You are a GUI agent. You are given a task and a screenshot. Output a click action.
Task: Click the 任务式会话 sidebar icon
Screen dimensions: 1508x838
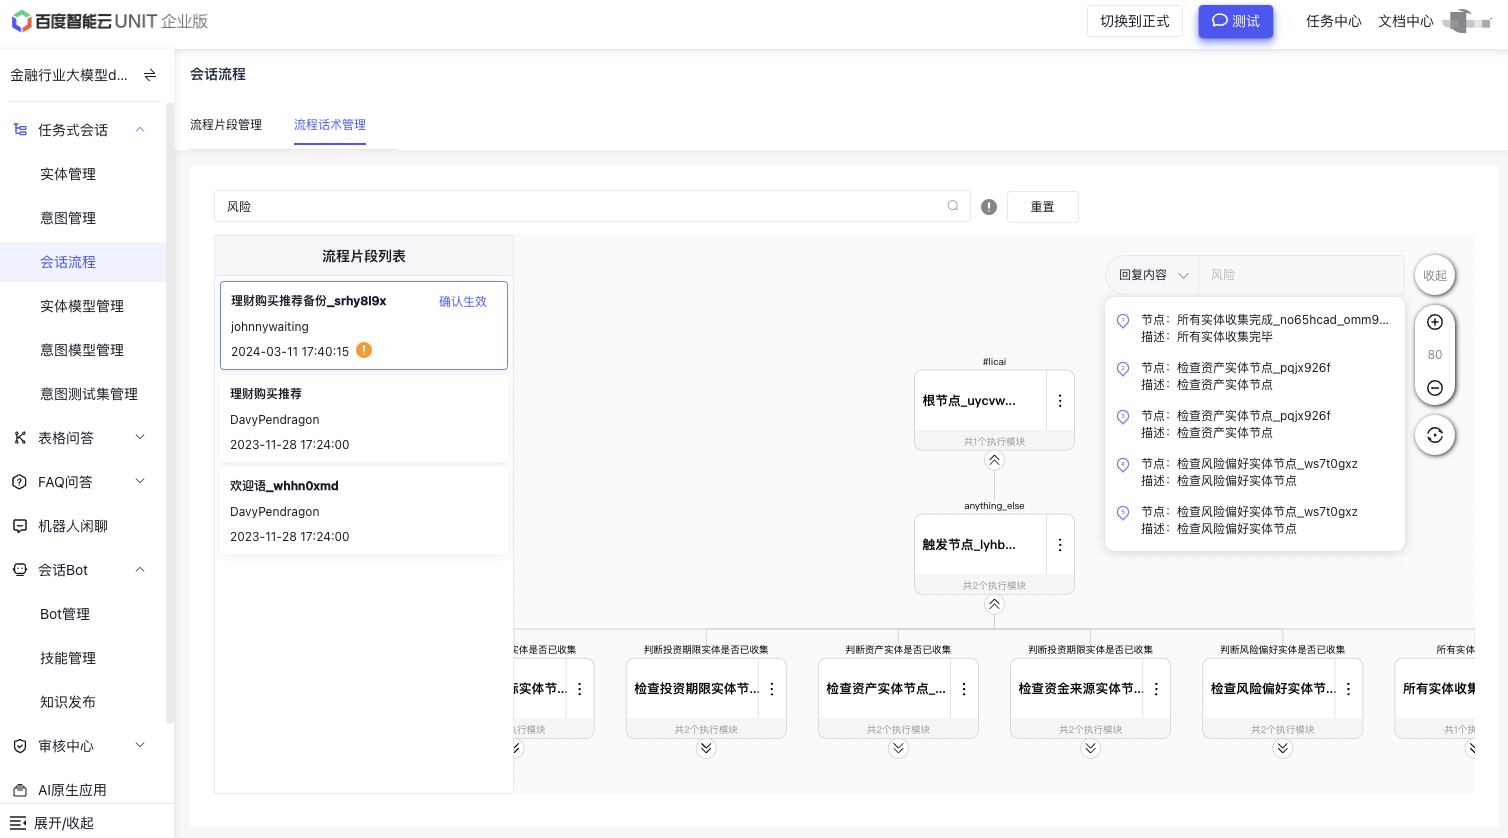click(20, 130)
